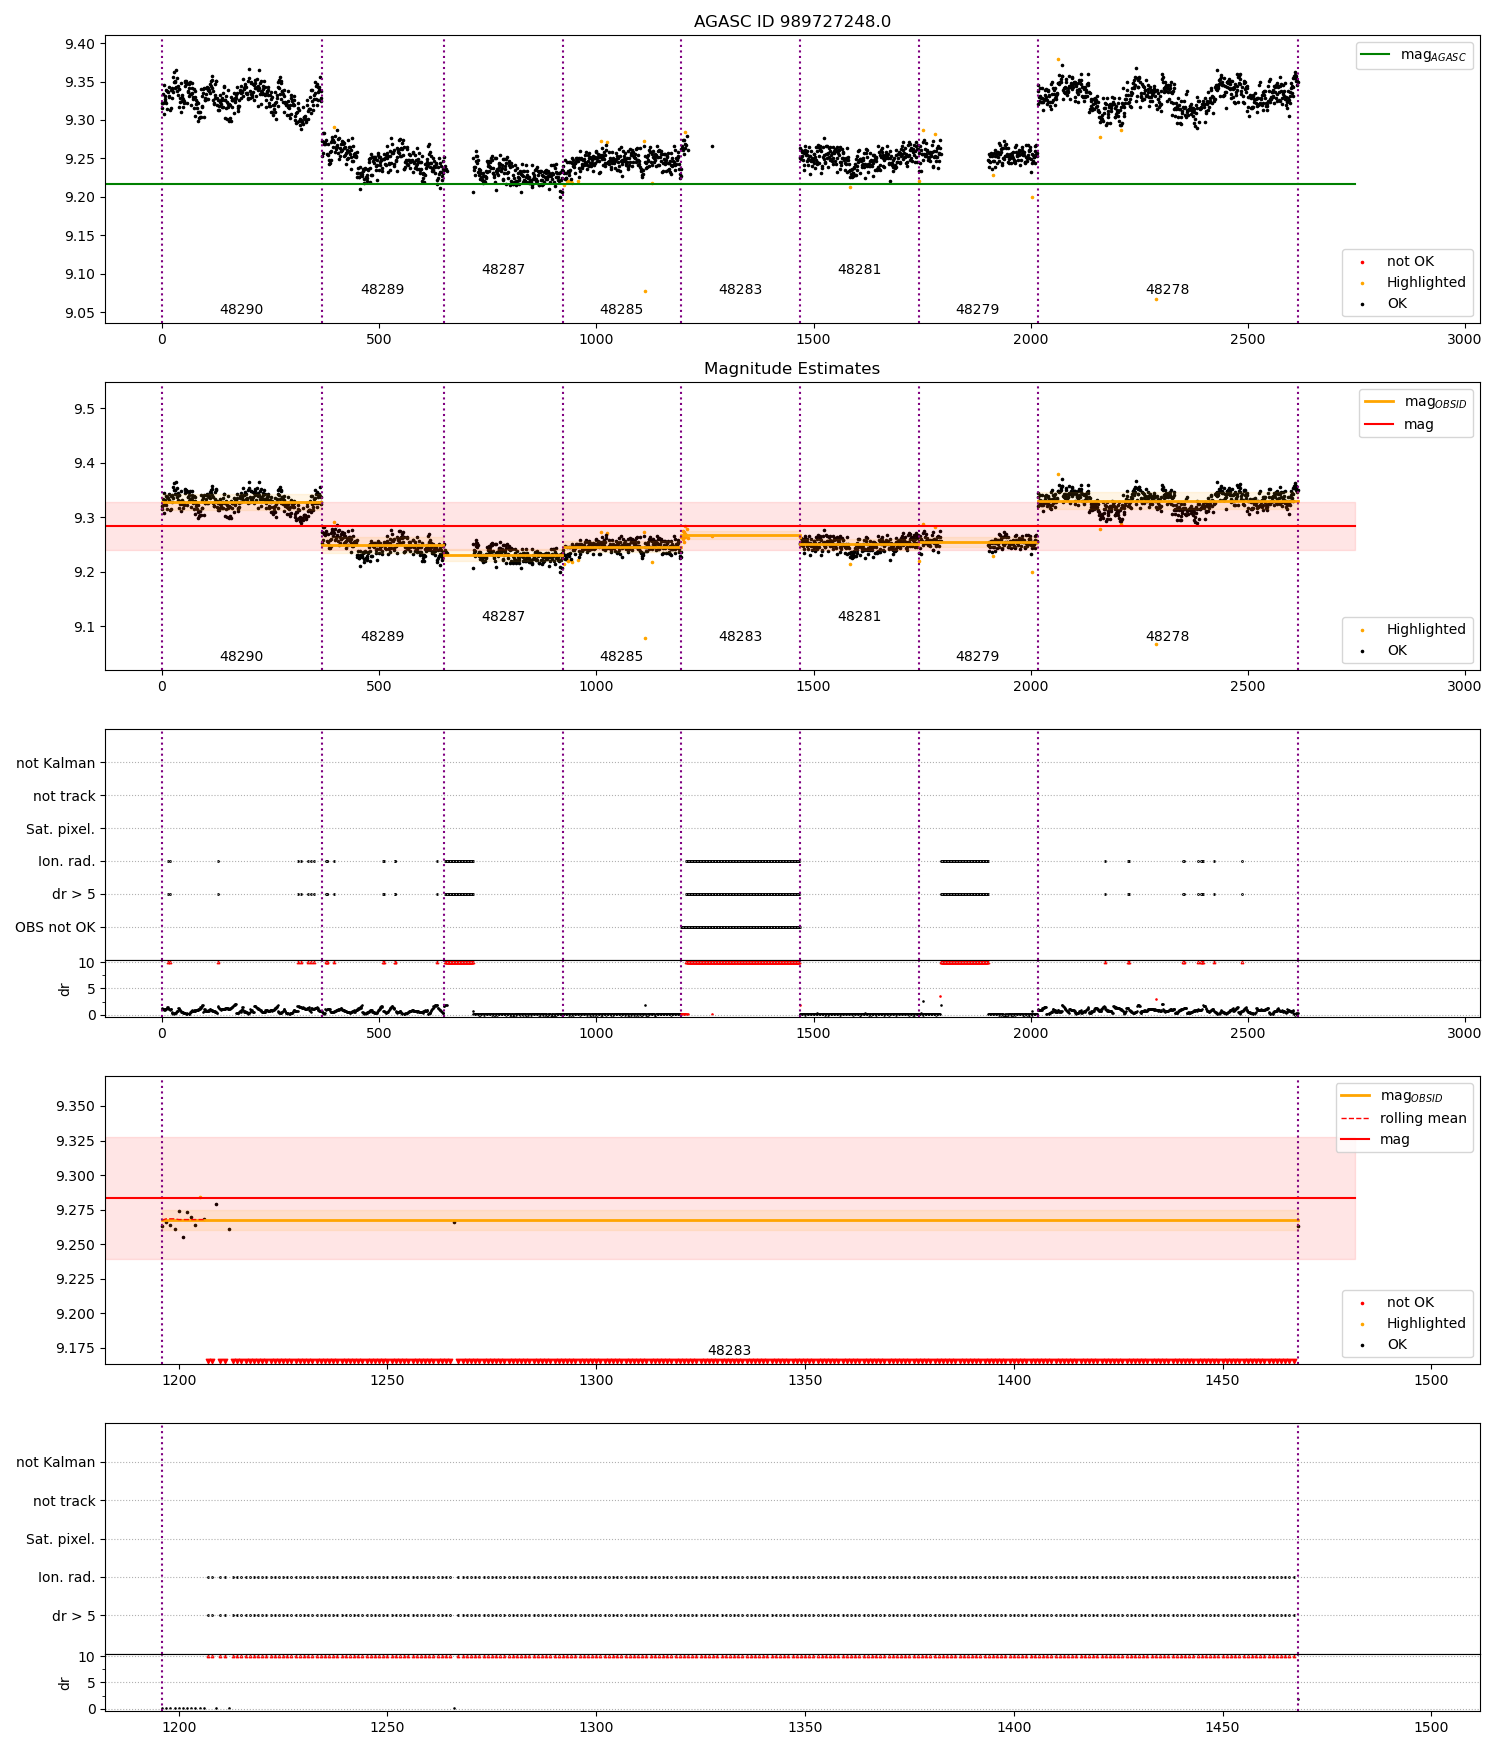
Task: Select label 48289 in Magnitude Estimates plot
Action: (382, 637)
